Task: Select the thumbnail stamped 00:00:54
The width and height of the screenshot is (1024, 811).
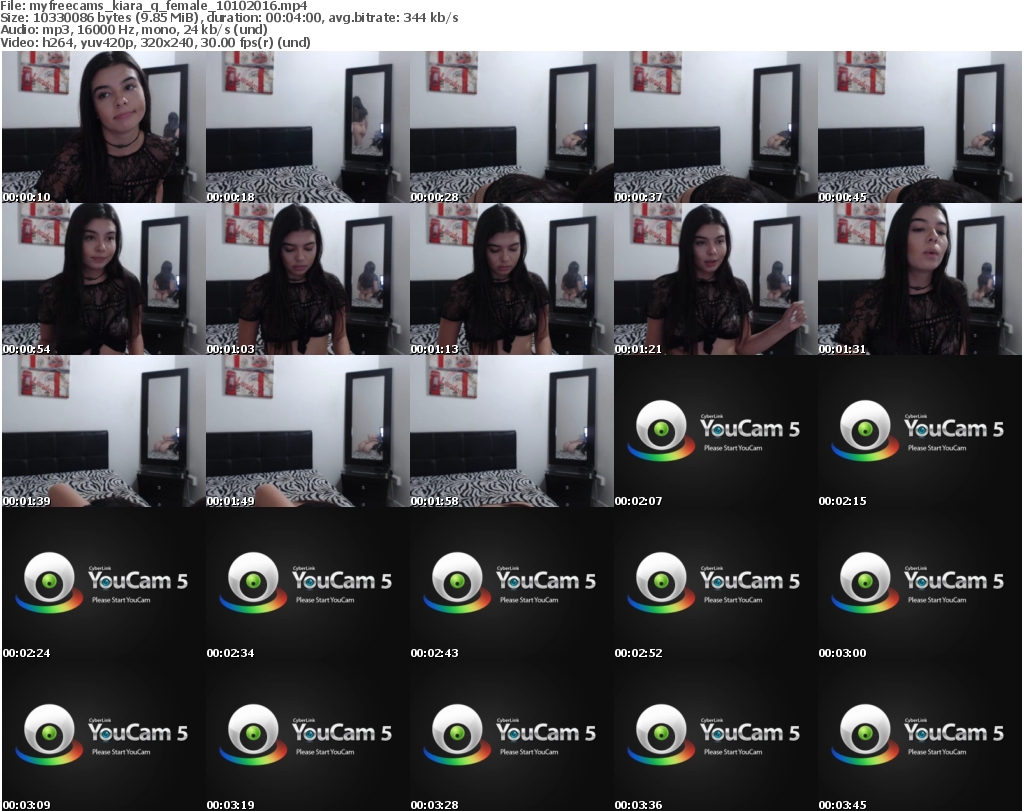Action: pos(103,279)
